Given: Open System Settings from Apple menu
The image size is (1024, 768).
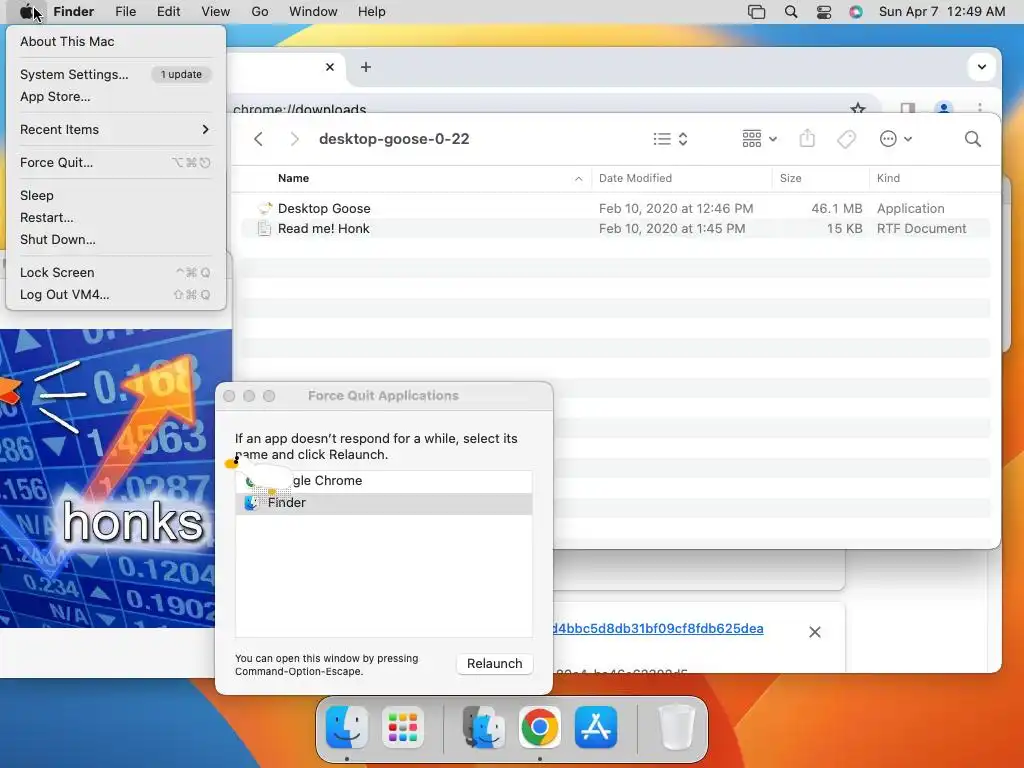Looking at the screenshot, I should [116, 74].
